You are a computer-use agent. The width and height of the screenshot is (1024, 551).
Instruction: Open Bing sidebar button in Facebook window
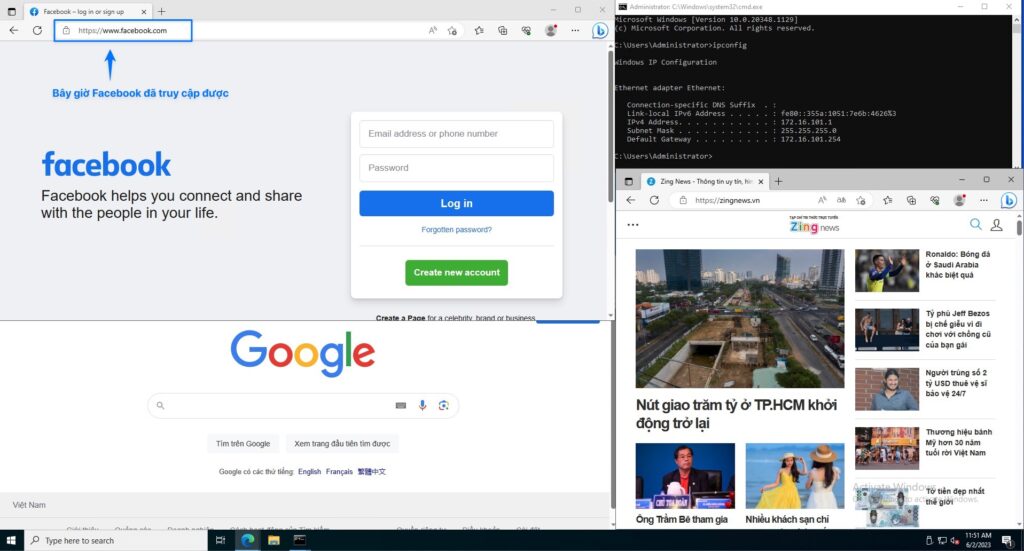(x=600, y=31)
